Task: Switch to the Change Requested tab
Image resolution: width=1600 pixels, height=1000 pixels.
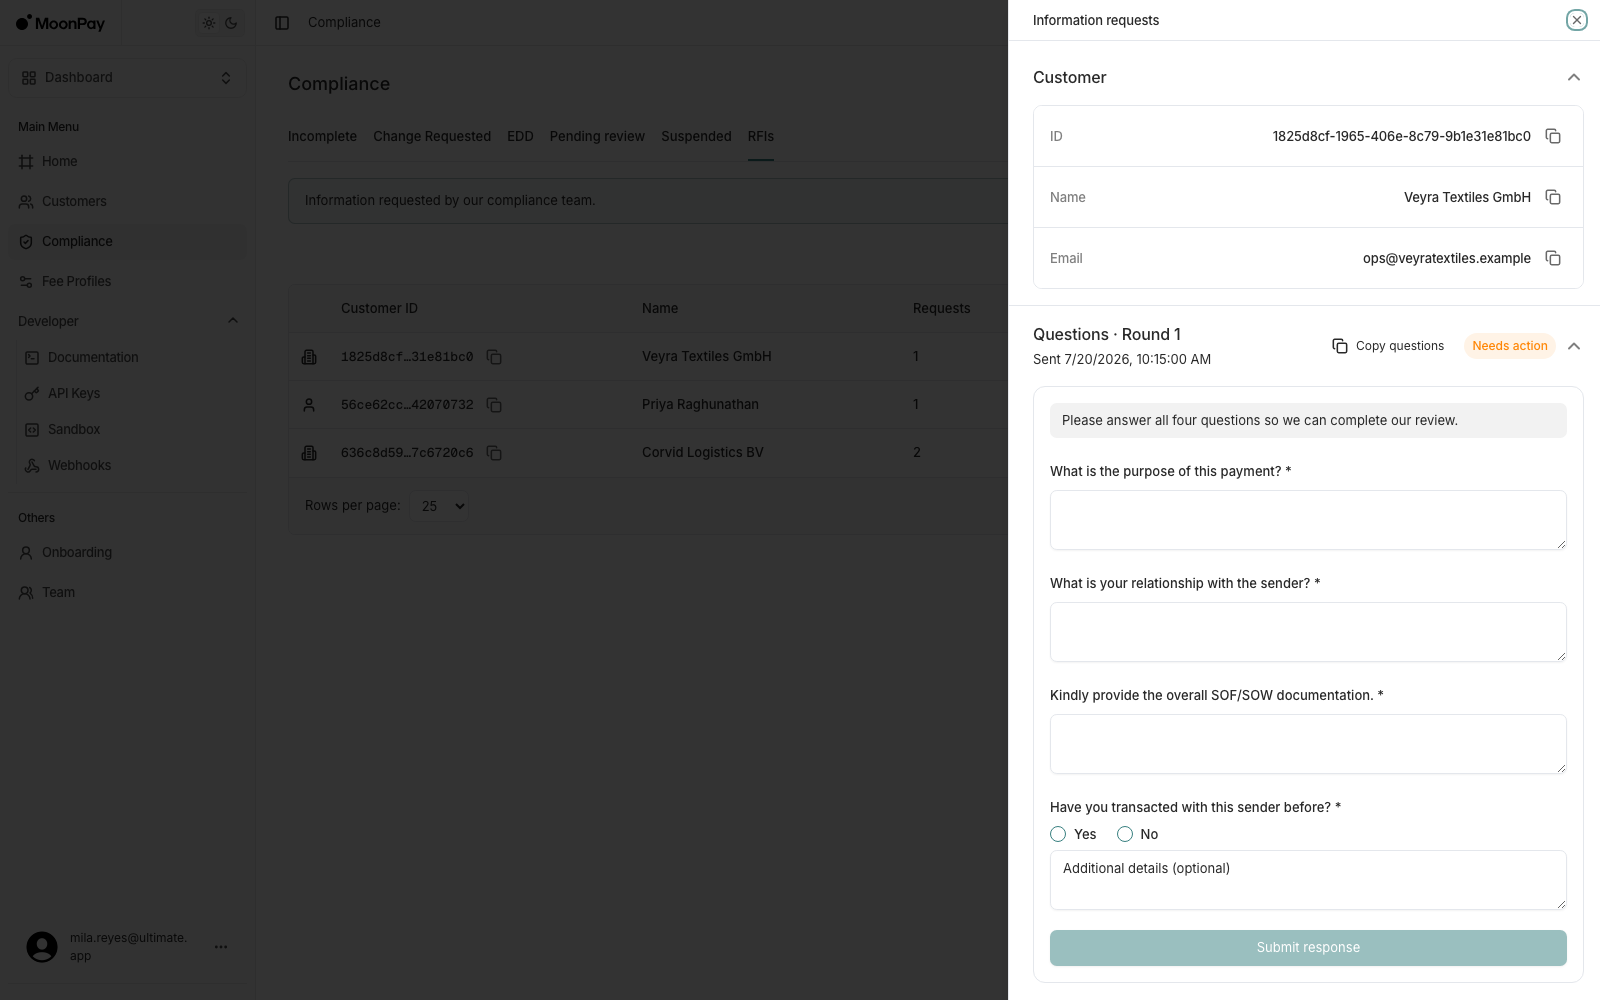Action: [432, 136]
